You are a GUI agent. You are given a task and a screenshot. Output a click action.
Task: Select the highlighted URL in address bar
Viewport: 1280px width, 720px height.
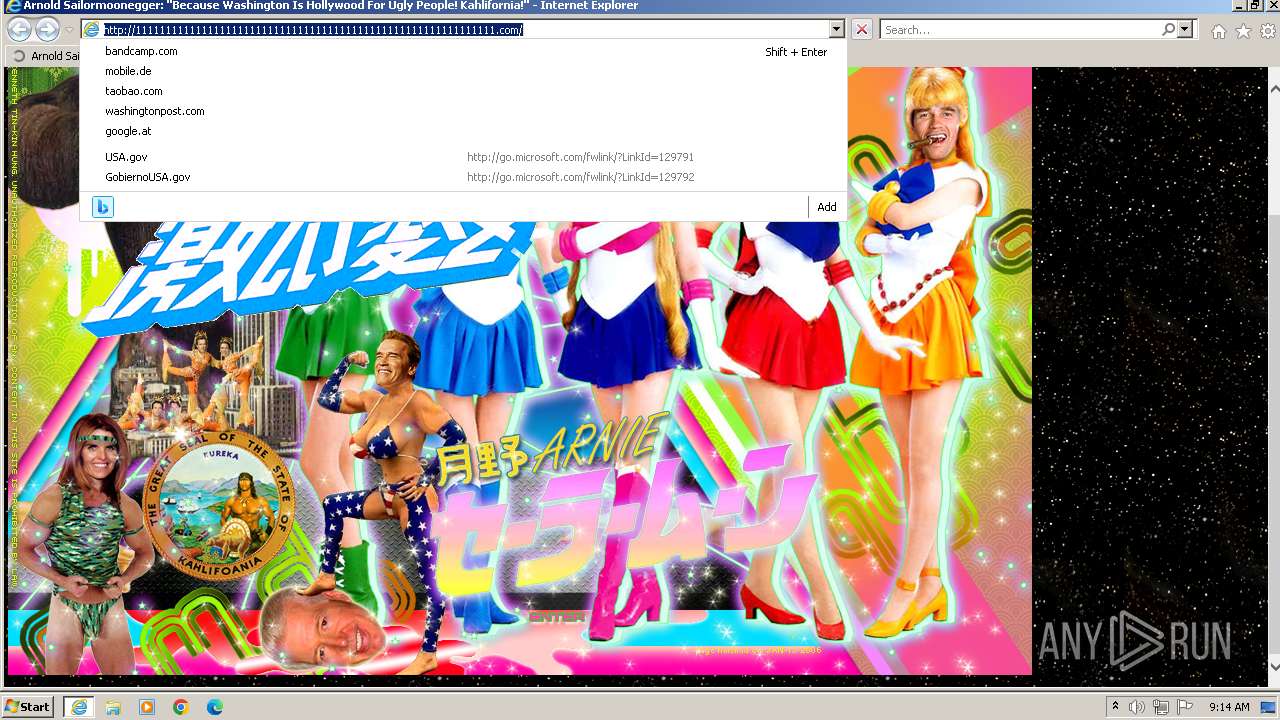point(313,30)
